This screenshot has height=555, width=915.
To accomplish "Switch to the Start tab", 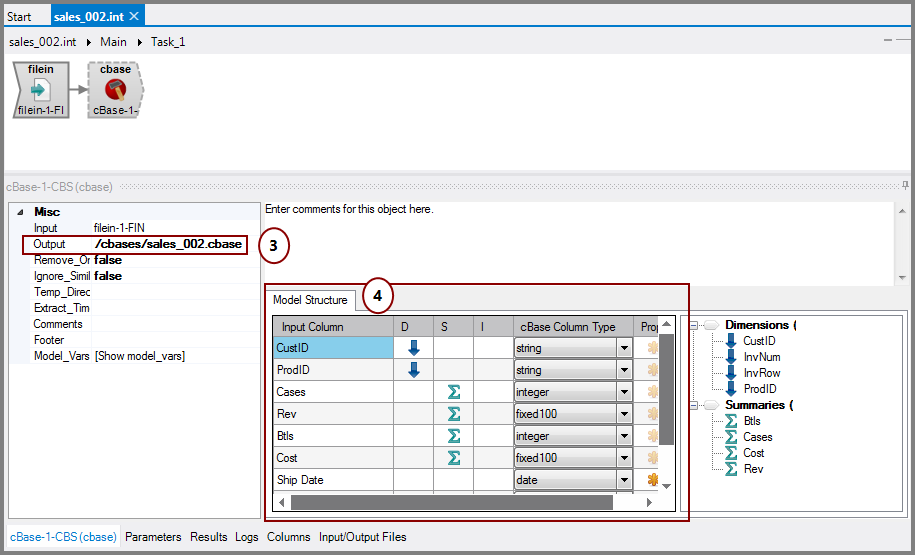I will pyautogui.click(x=19, y=16).
